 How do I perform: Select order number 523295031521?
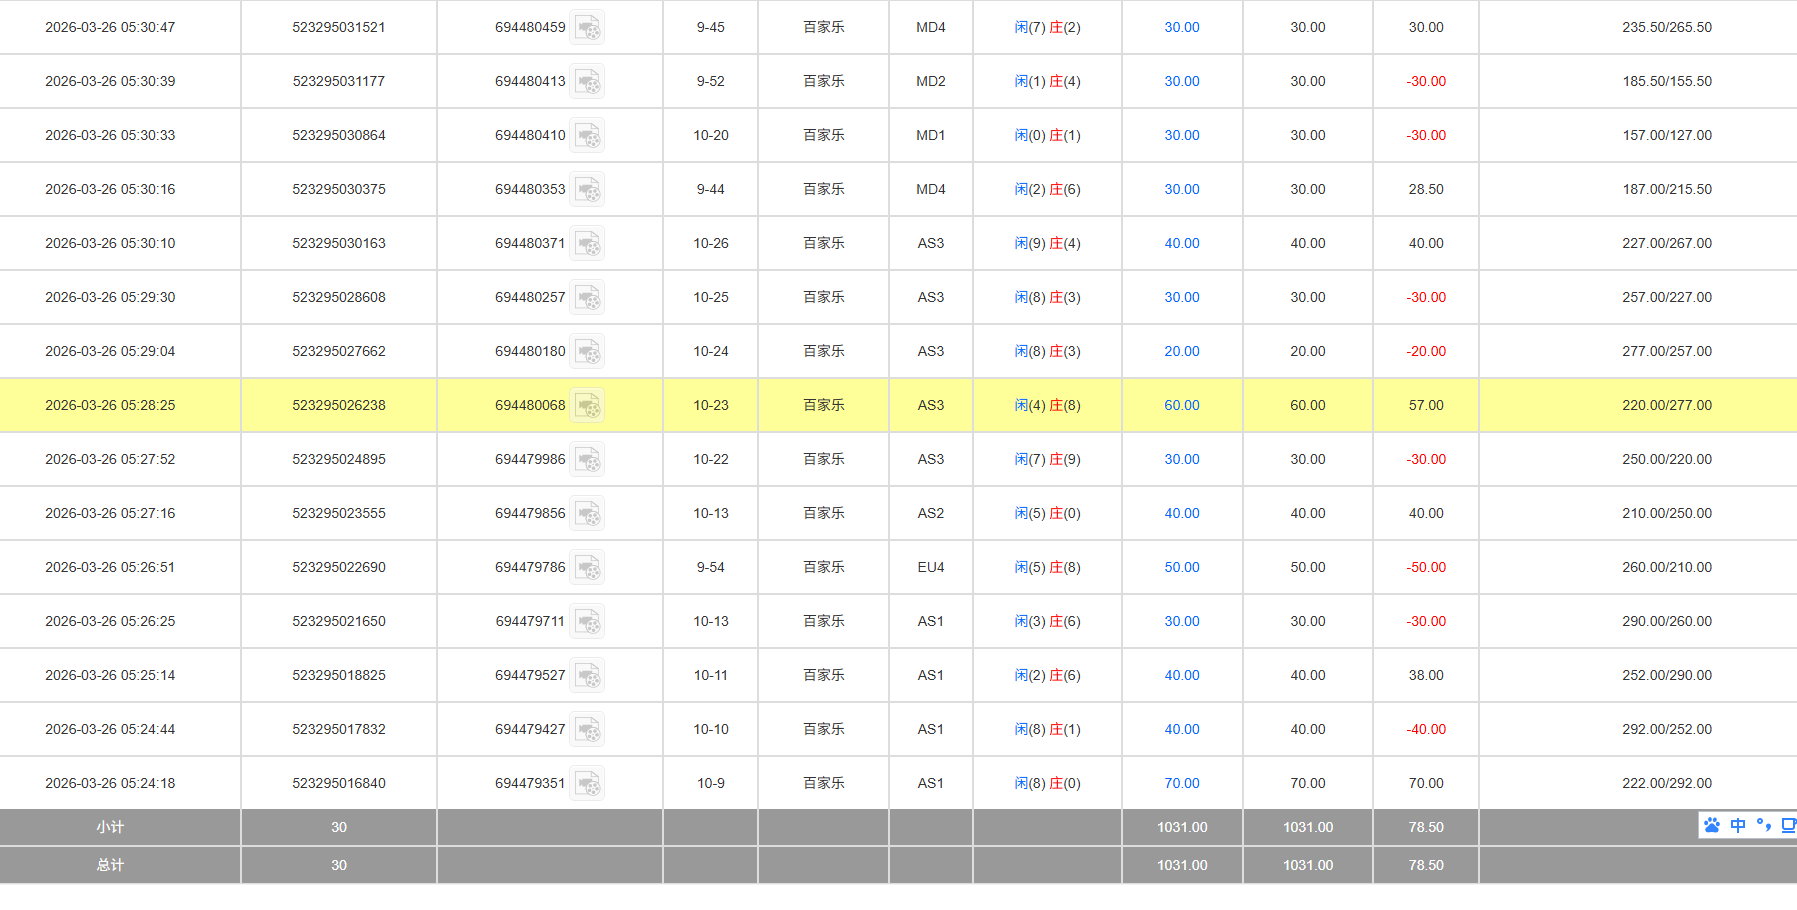point(338,28)
